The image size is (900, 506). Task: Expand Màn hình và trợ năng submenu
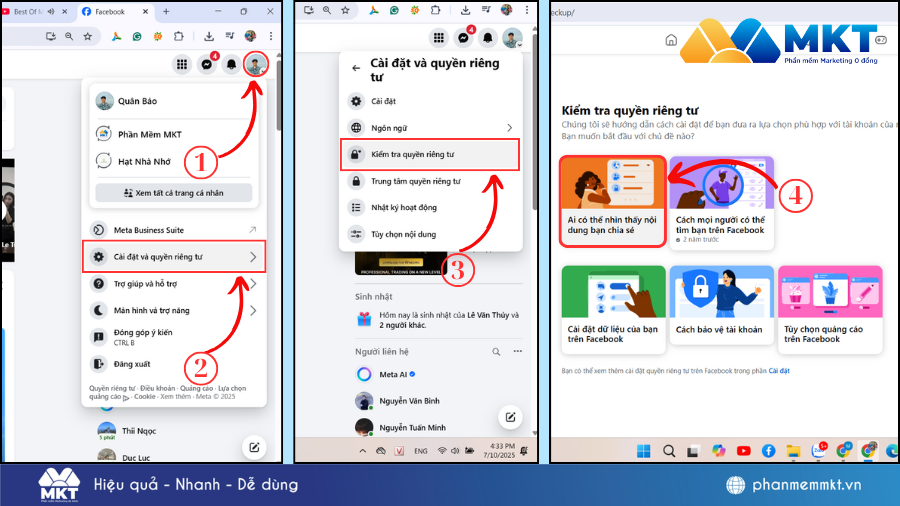click(253, 310)
